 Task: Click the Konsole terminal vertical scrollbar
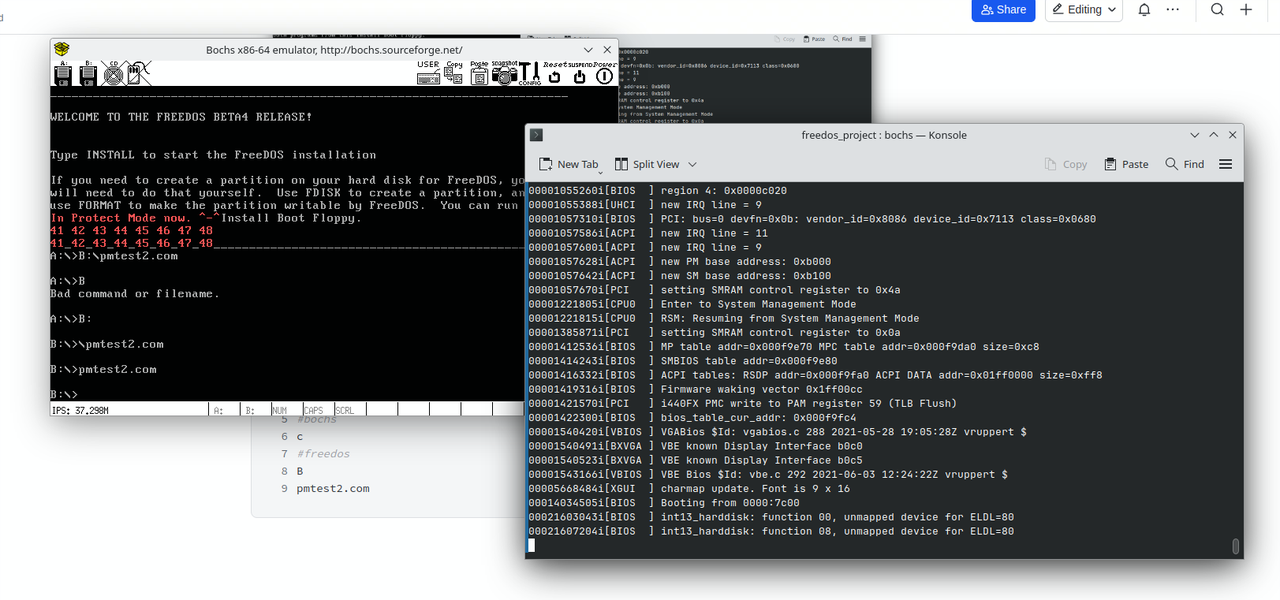tap(1236, 546)
